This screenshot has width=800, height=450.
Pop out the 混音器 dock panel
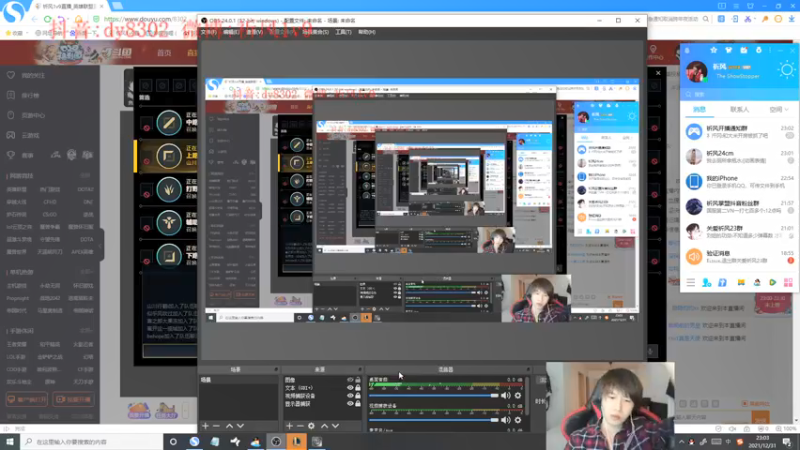click(528, 369)
